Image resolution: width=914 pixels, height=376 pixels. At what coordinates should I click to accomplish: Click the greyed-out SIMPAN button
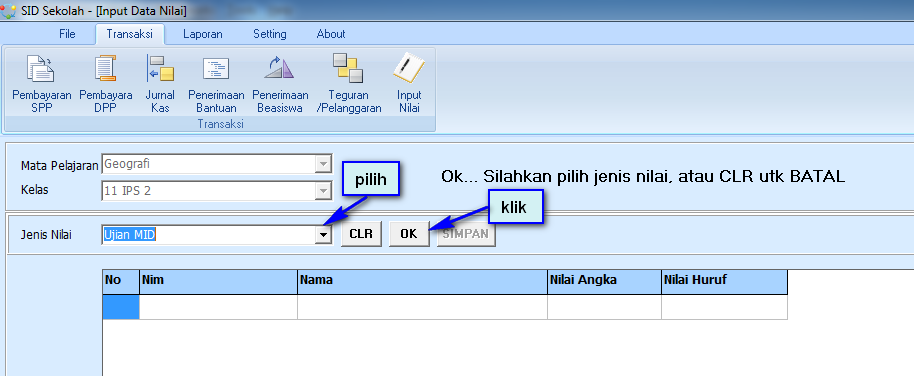tap(466, 234)
